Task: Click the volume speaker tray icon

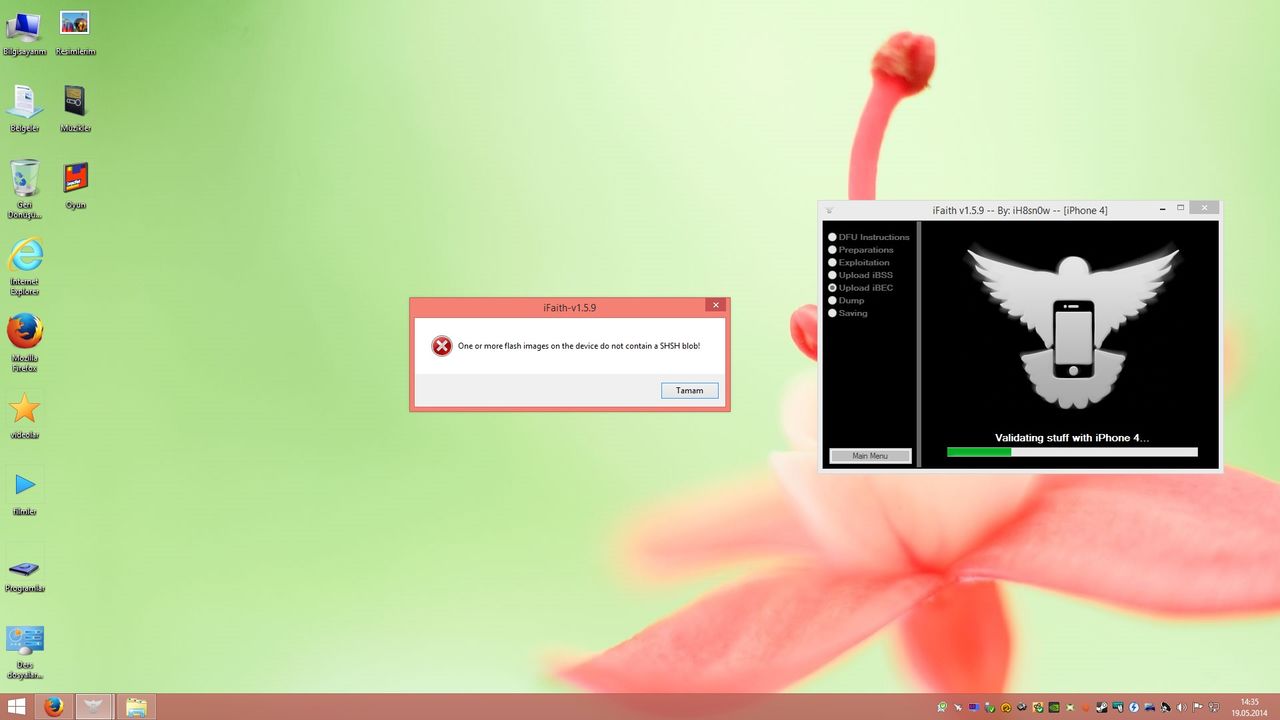Action: tap(1182, 707)
